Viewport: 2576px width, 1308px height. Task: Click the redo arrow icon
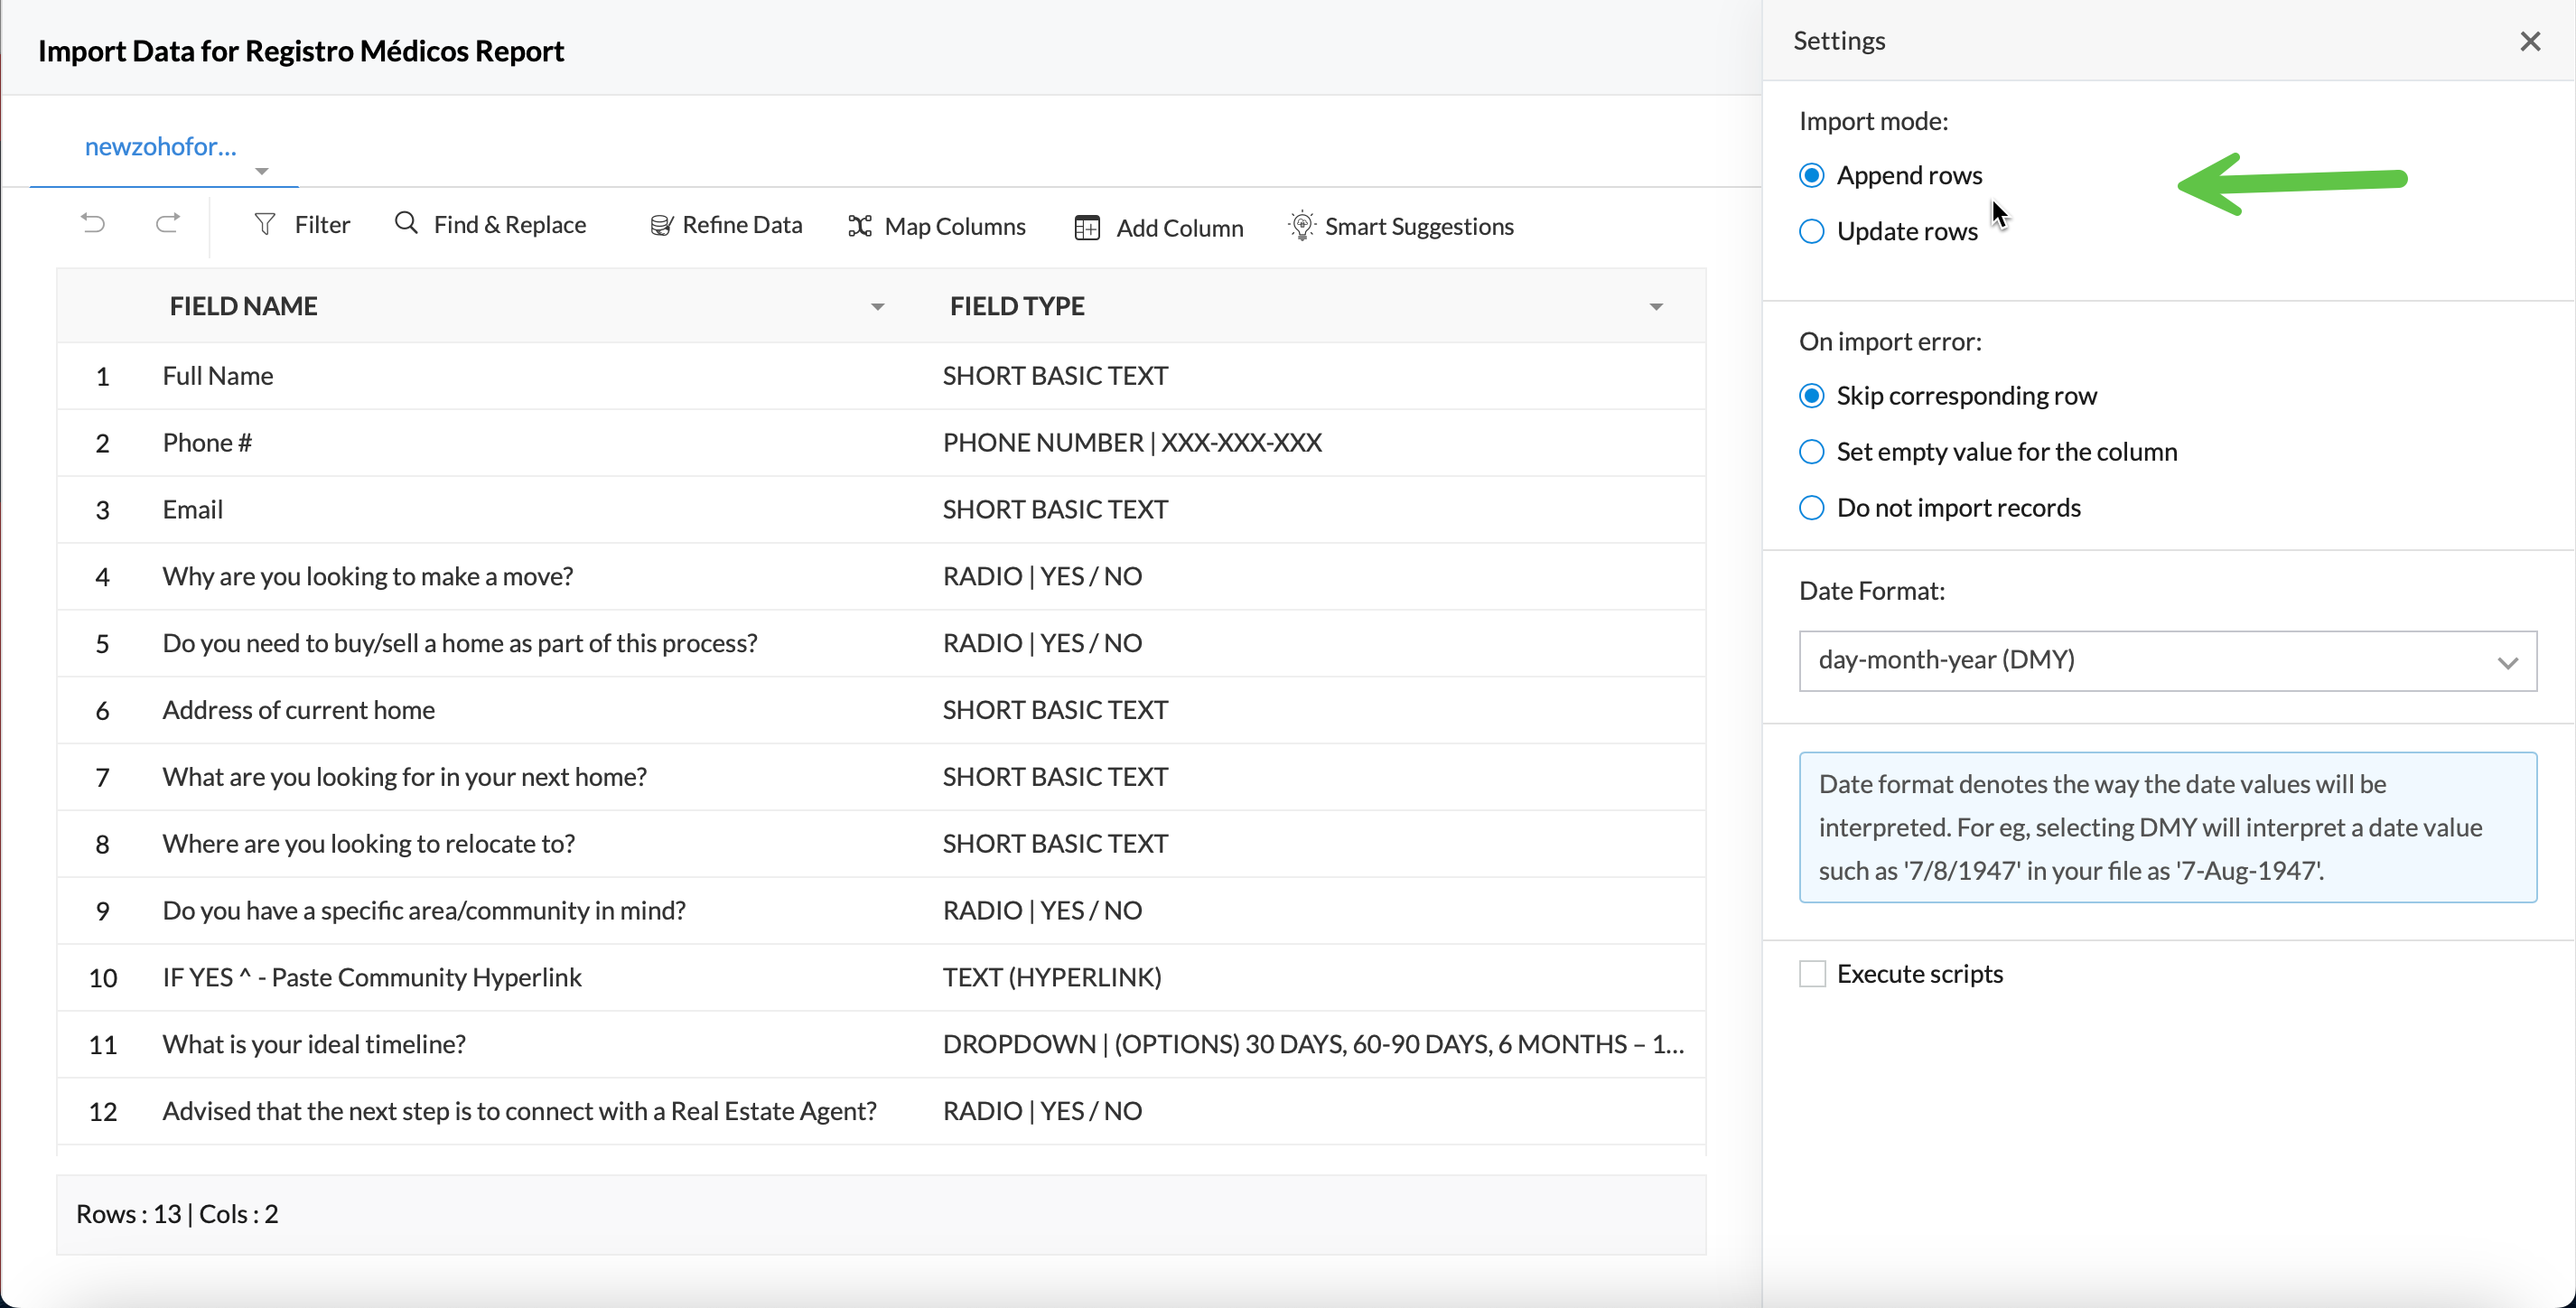point(168,223)
